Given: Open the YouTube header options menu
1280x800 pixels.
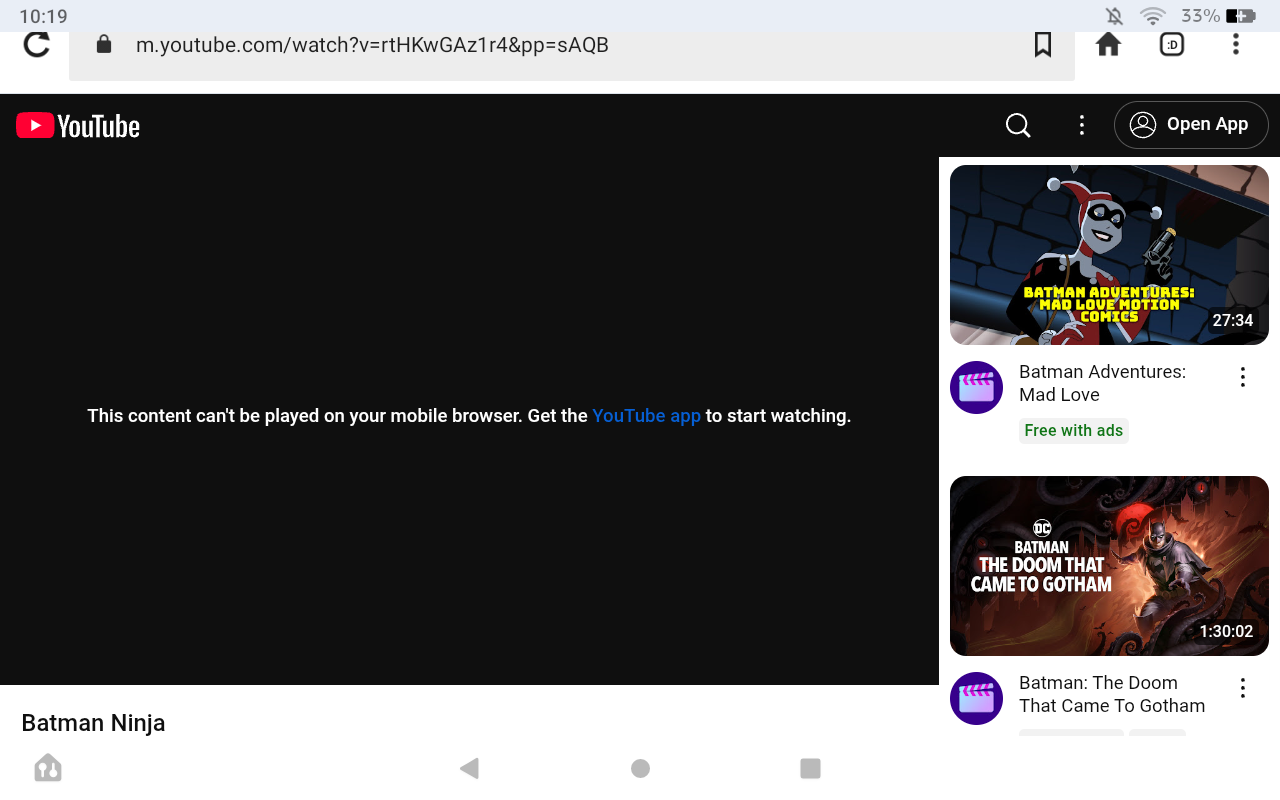Looking at the screenshot, I should (x=1081, y=125).
